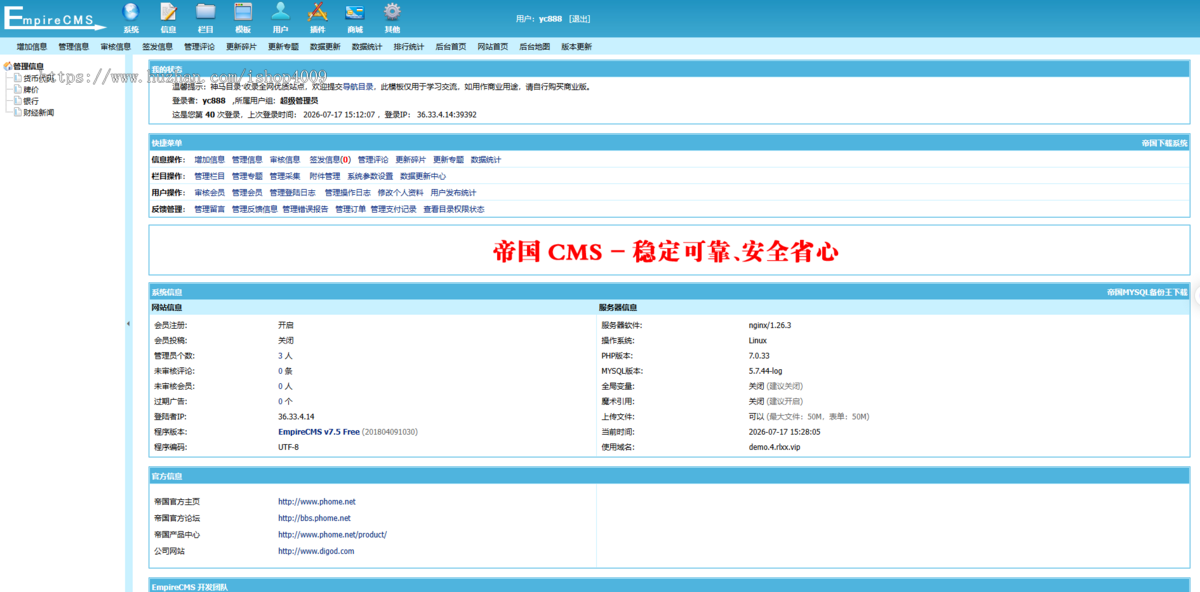Open the 系统 (System) globe icon
This screenshot has height=592, width=1200.
pos(131,12)
